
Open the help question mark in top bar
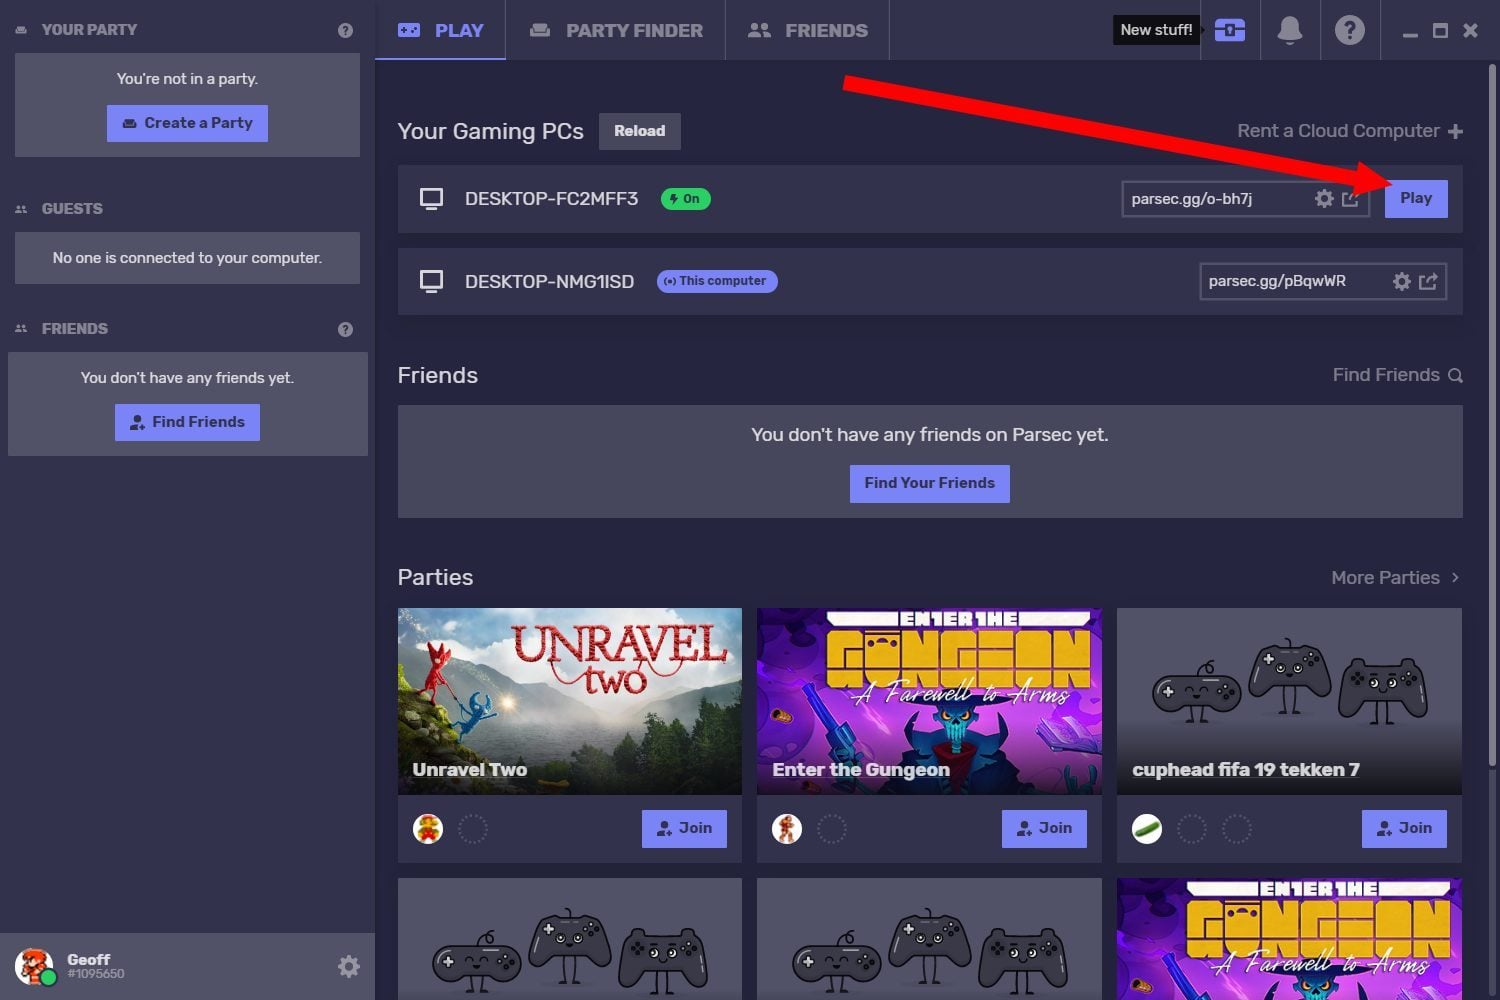tap(1349, 30)
